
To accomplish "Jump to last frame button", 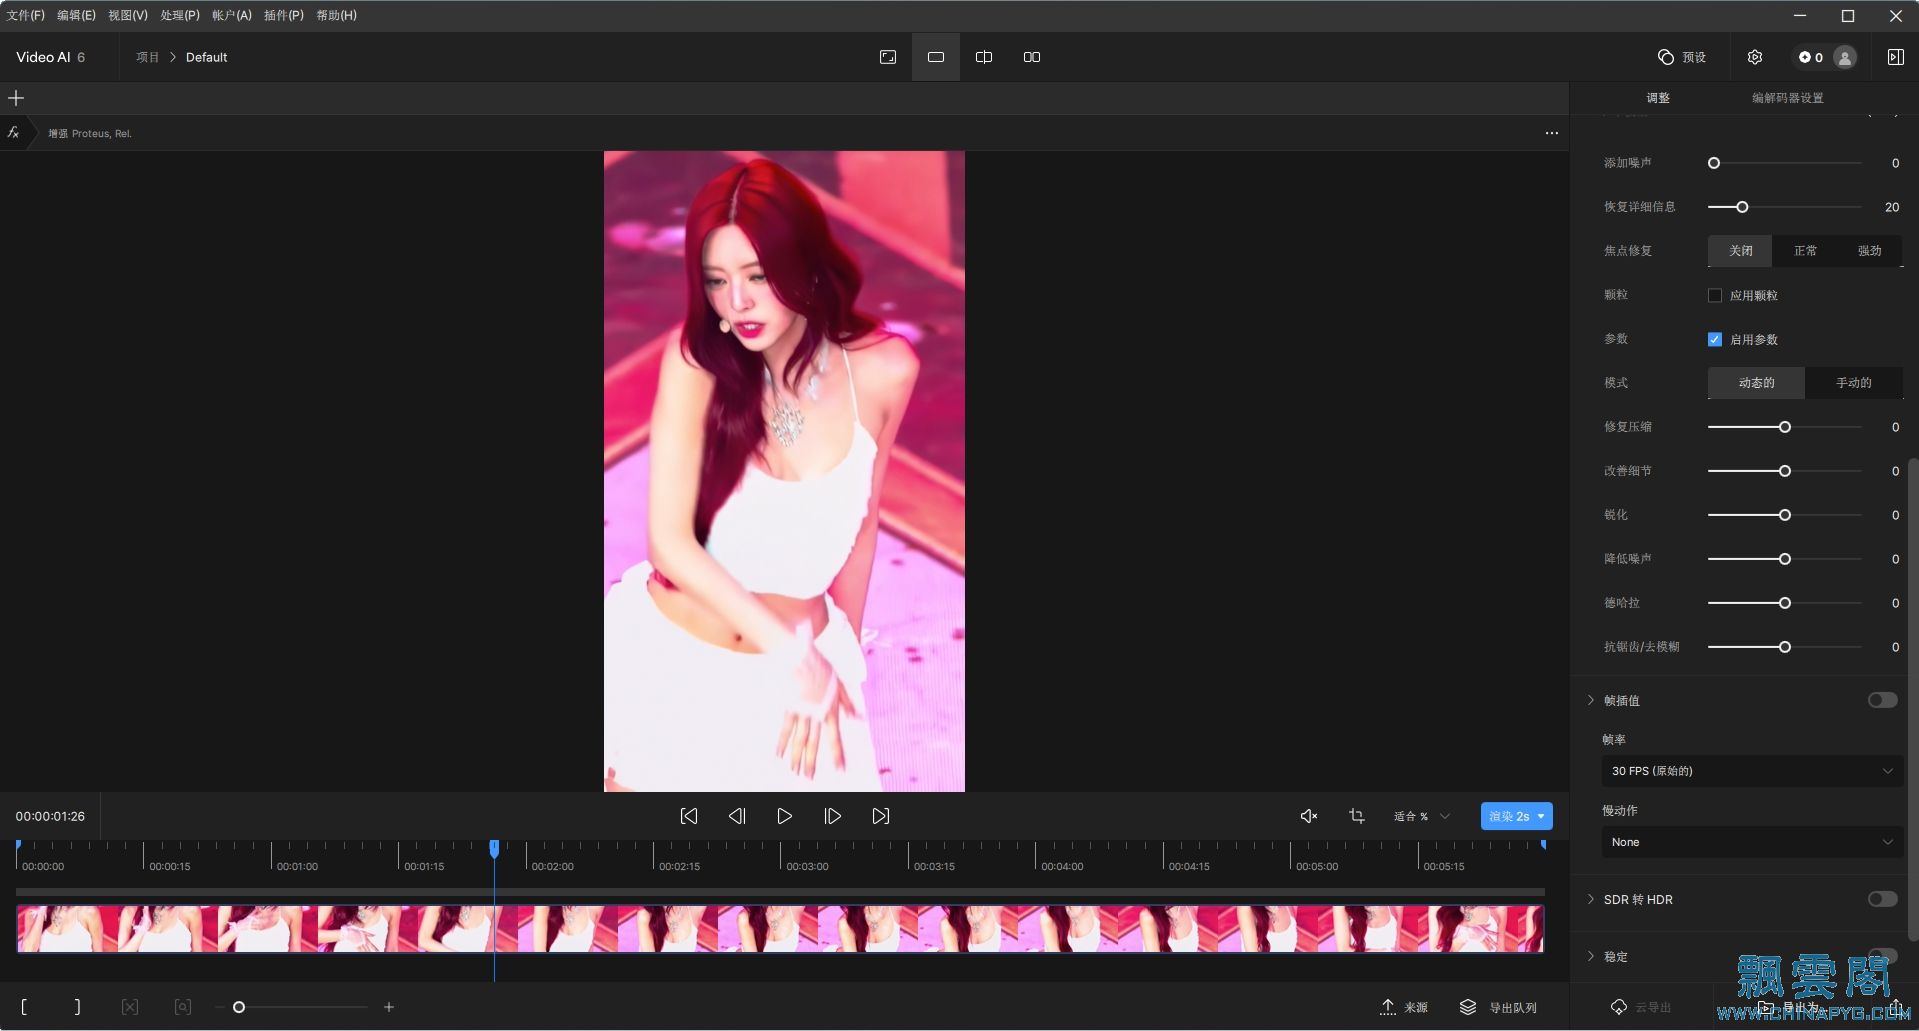I will pyautogui.click(x=880, y=816).
